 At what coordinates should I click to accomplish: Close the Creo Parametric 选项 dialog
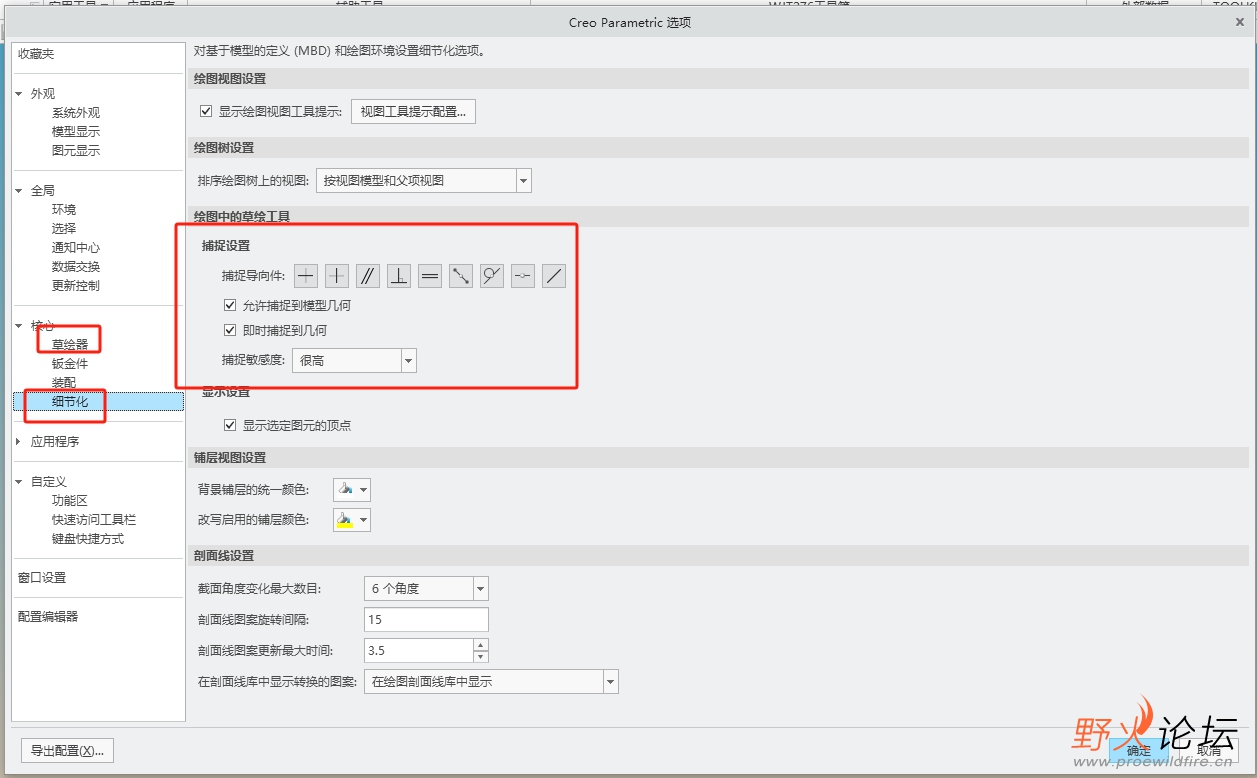1240,21
